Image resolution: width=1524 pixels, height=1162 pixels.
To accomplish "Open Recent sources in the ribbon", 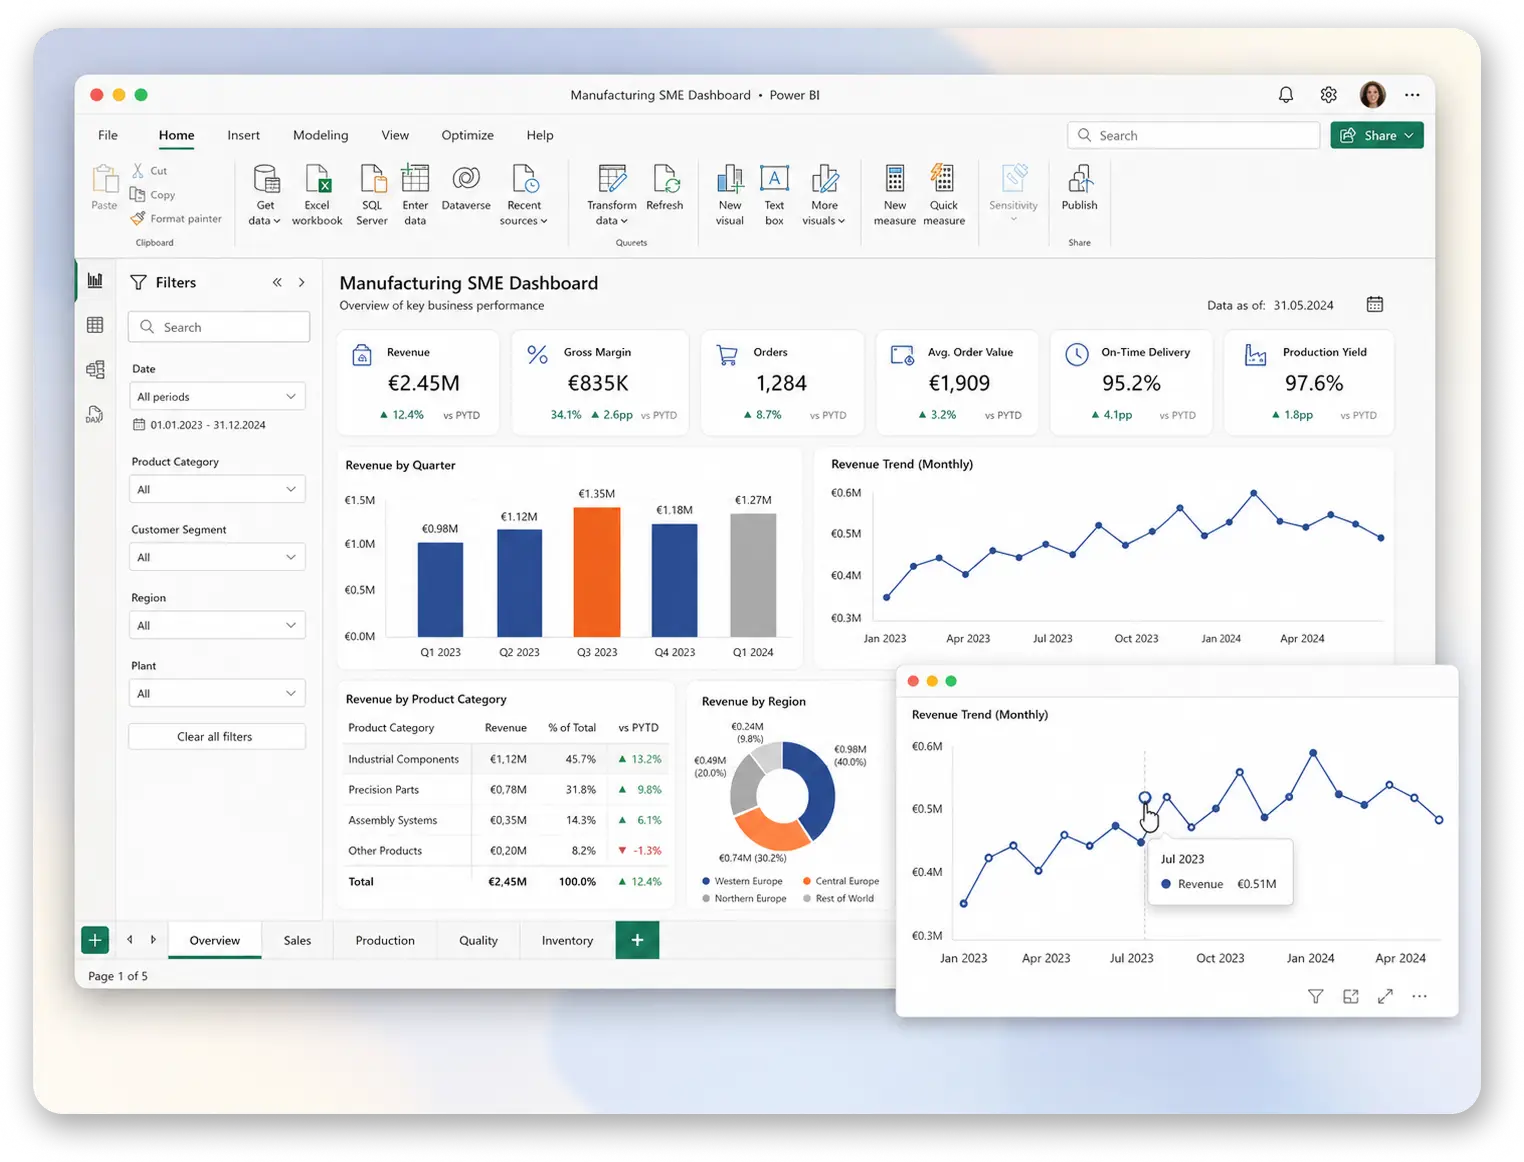I will (524, 195).
